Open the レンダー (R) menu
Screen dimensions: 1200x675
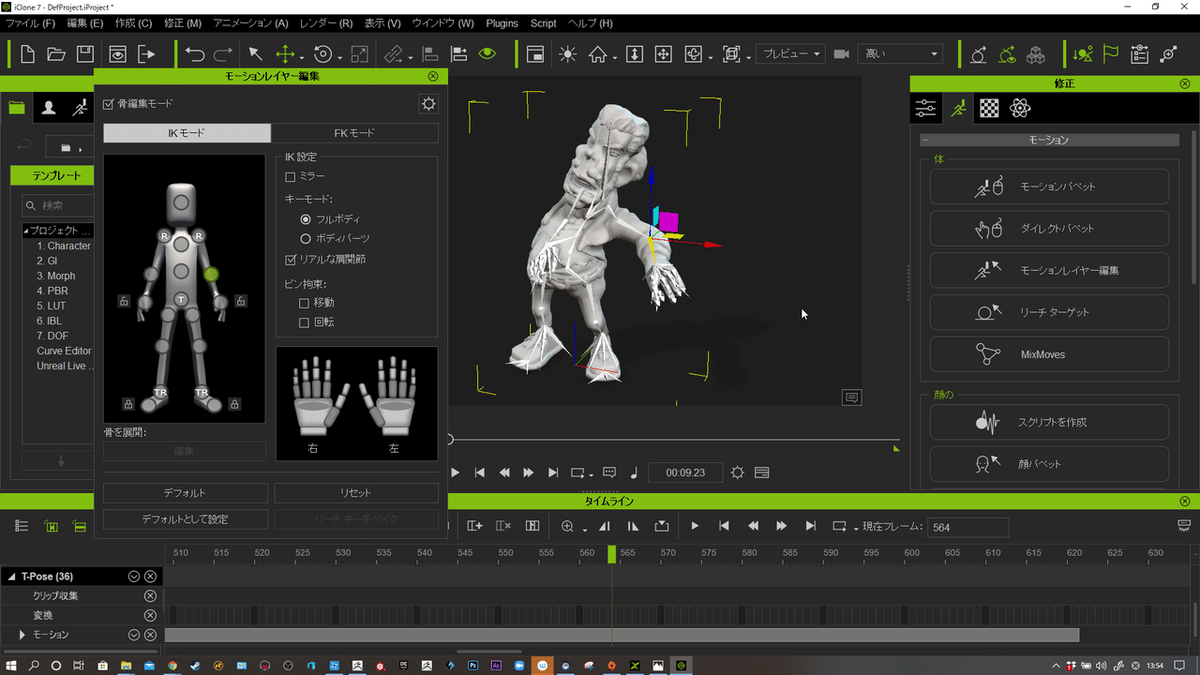point(326,22)
